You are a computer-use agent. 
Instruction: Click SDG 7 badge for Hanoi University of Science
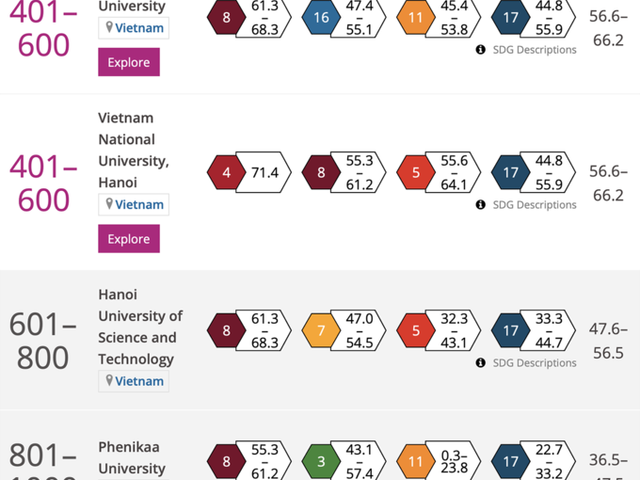tap(321, 329)
